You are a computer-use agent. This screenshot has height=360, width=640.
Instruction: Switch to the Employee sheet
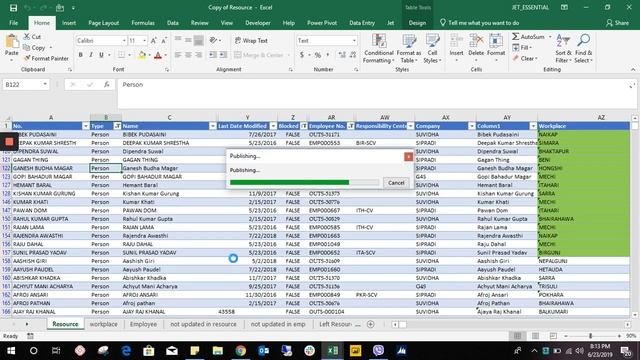tap(143, 324)
